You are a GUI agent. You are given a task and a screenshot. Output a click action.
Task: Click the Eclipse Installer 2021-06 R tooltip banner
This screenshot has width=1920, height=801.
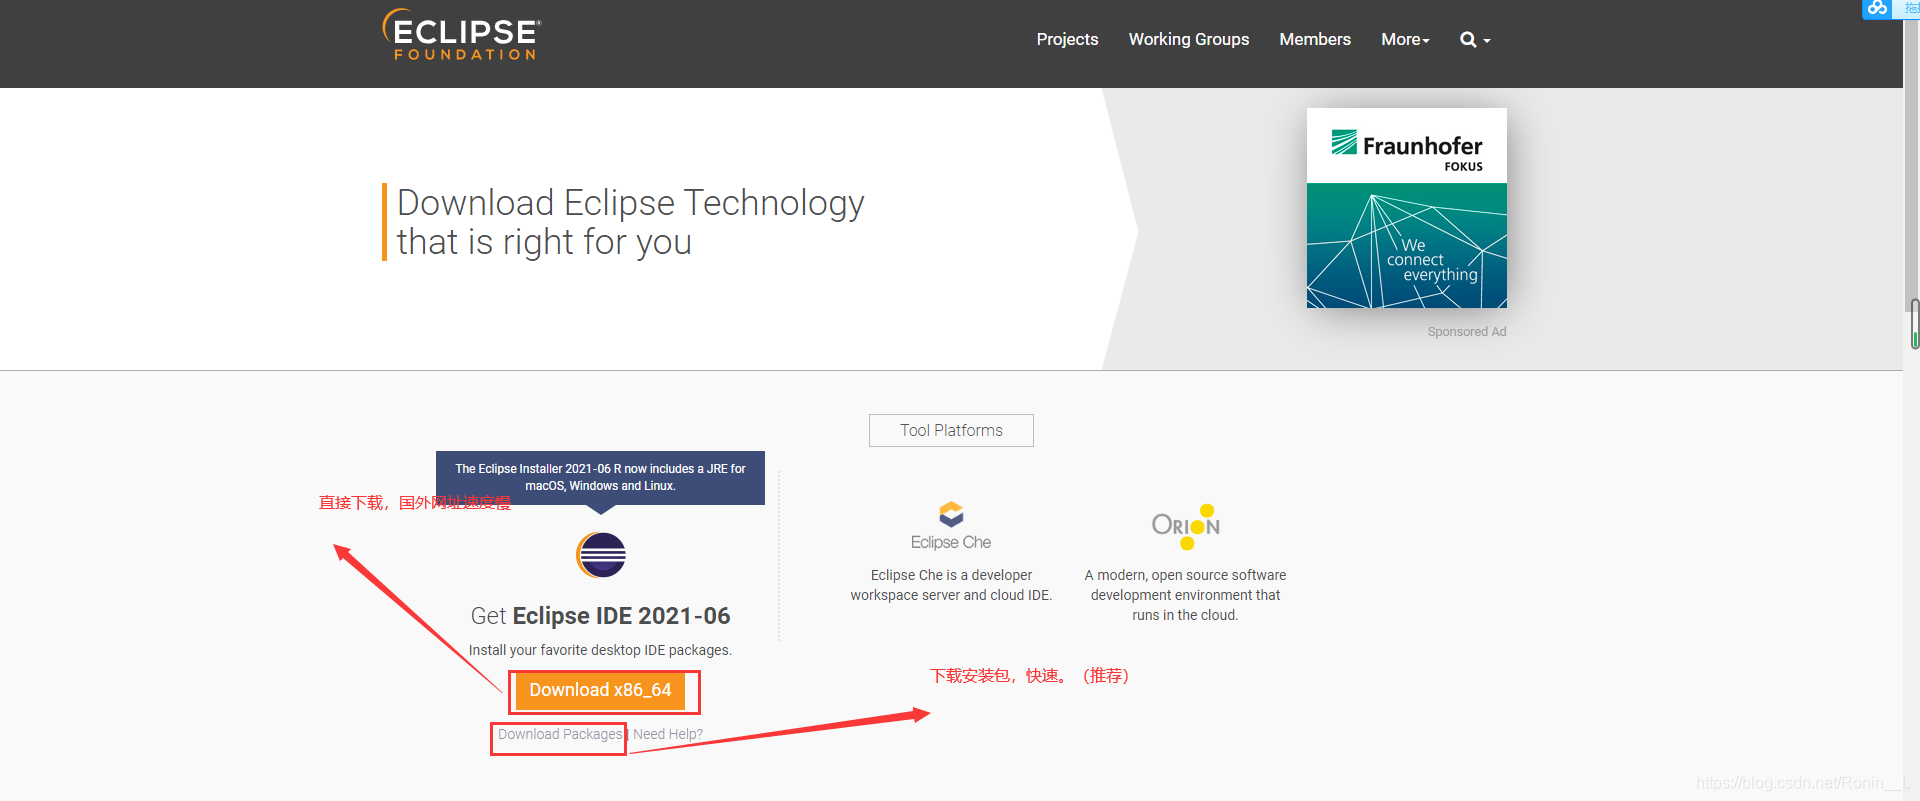(x=600, y=478)
